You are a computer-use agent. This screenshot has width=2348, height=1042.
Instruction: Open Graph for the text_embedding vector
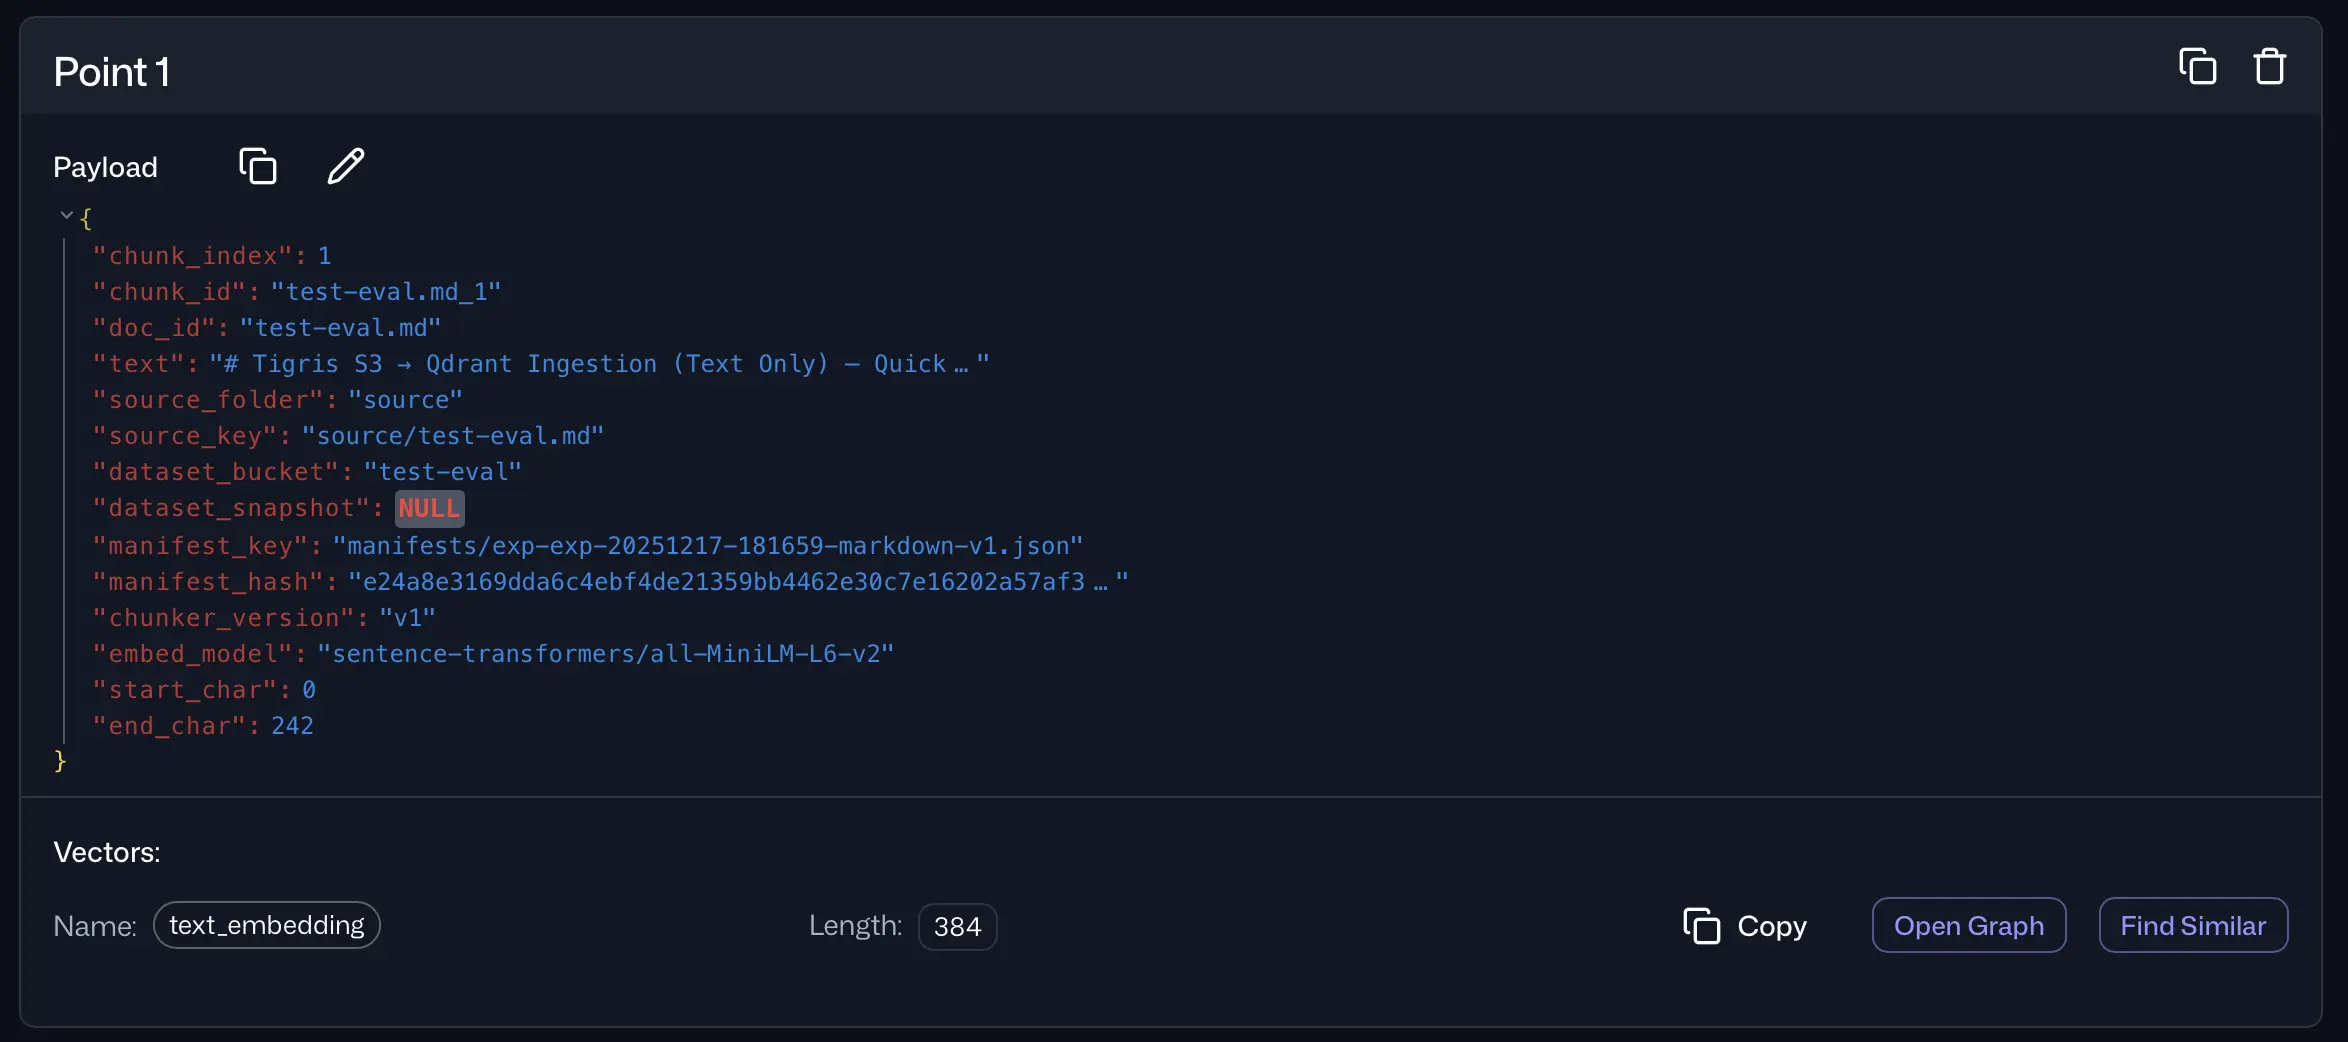point(1968,926)
